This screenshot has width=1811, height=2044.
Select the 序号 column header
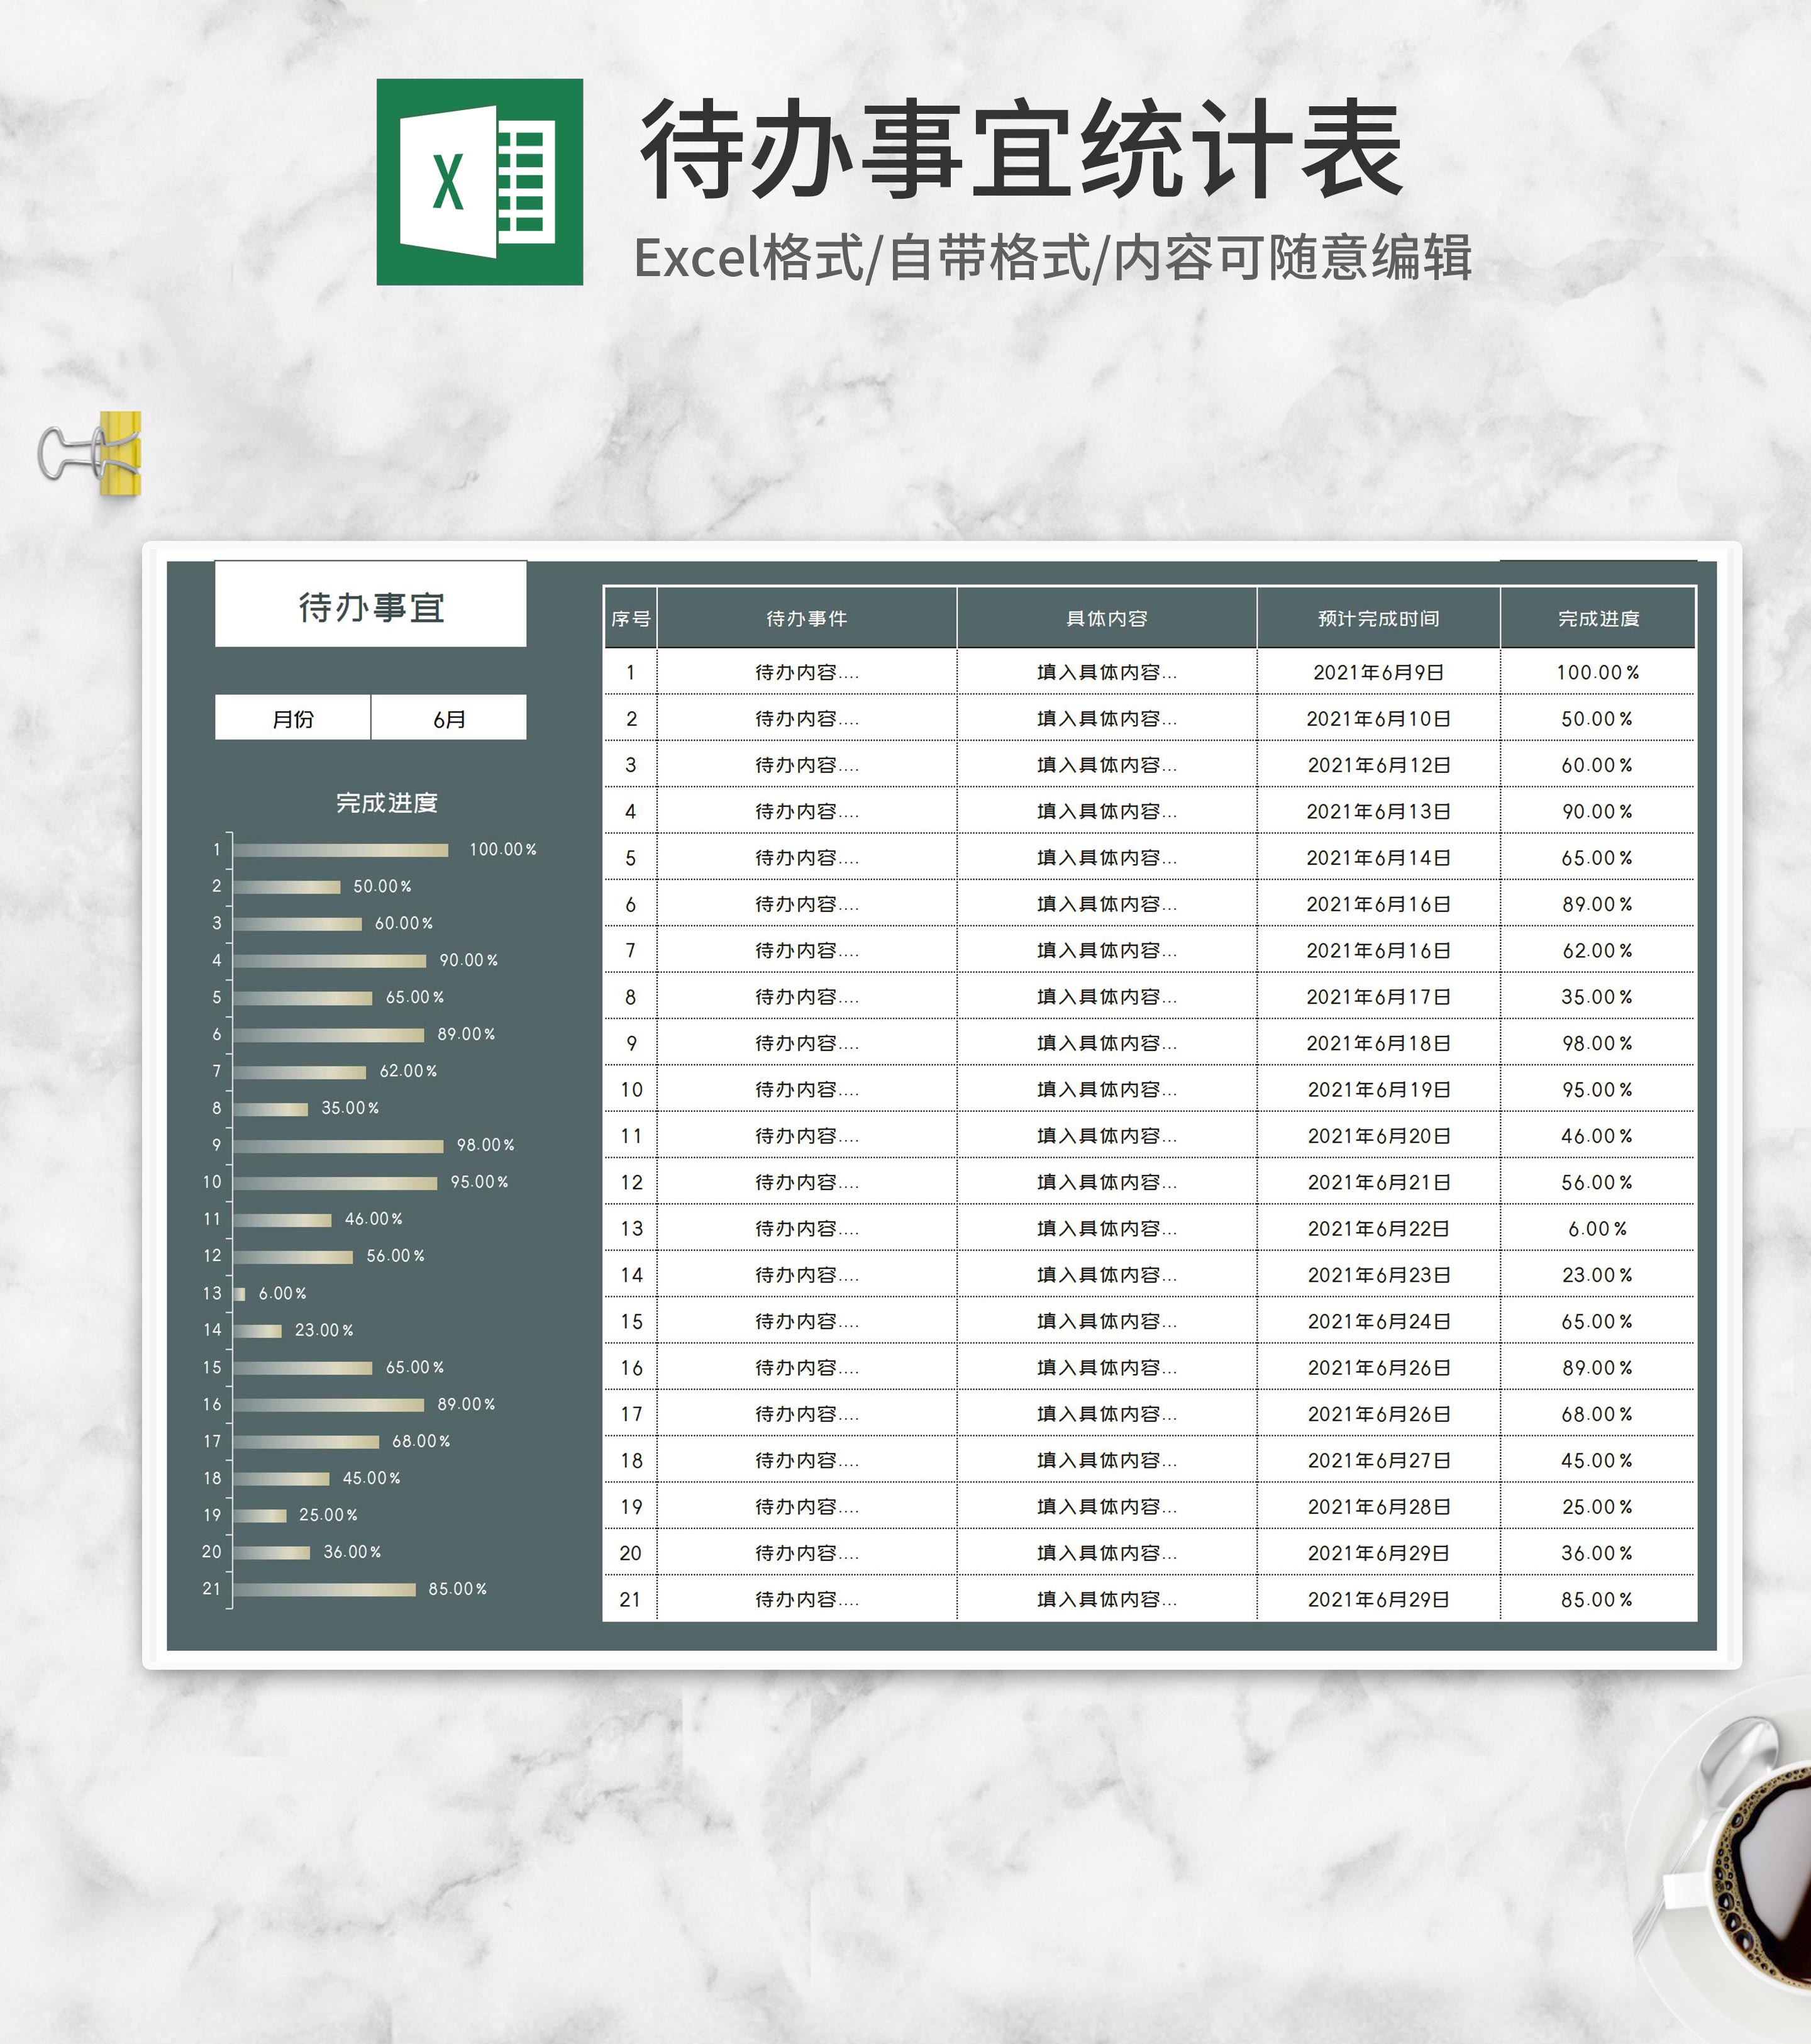click(x=630, y=618)
